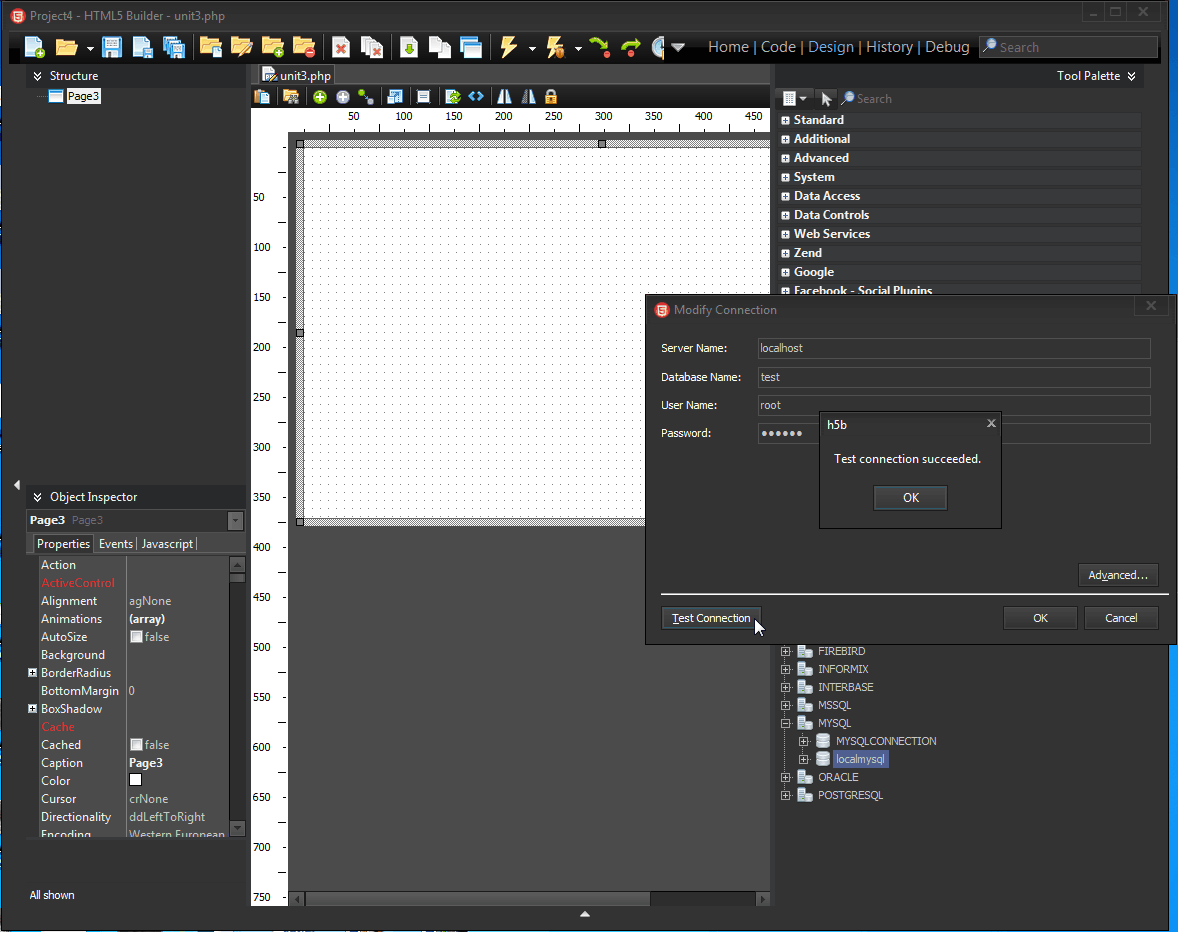Image resolution: width=1178 pixels, height=932 pixels.
Task: Expand the Standard palette category
Action: [785, 120]
